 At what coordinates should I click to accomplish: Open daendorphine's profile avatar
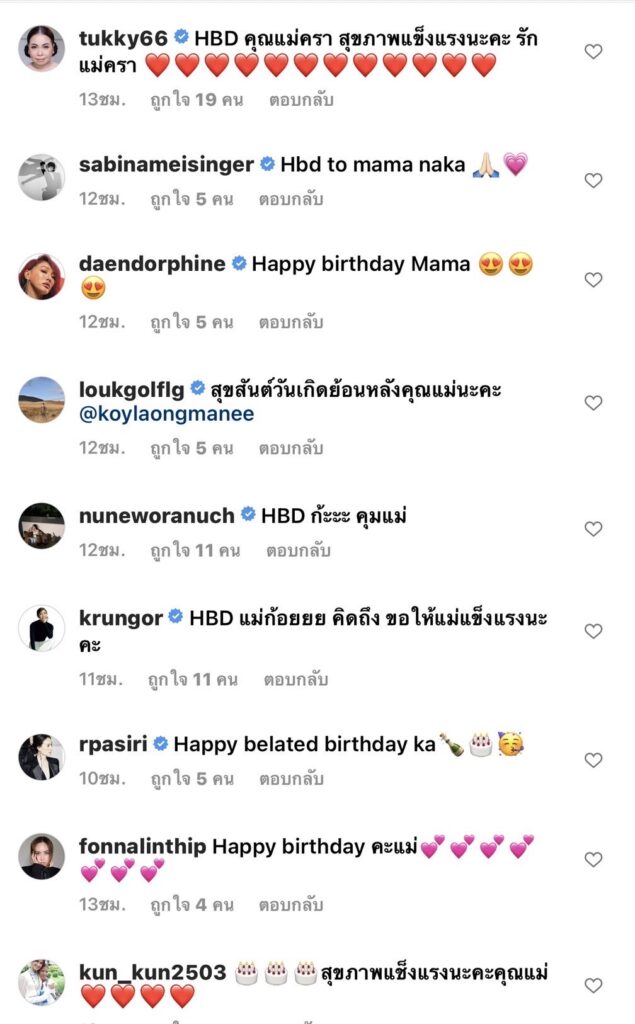(x=42, y=277)
